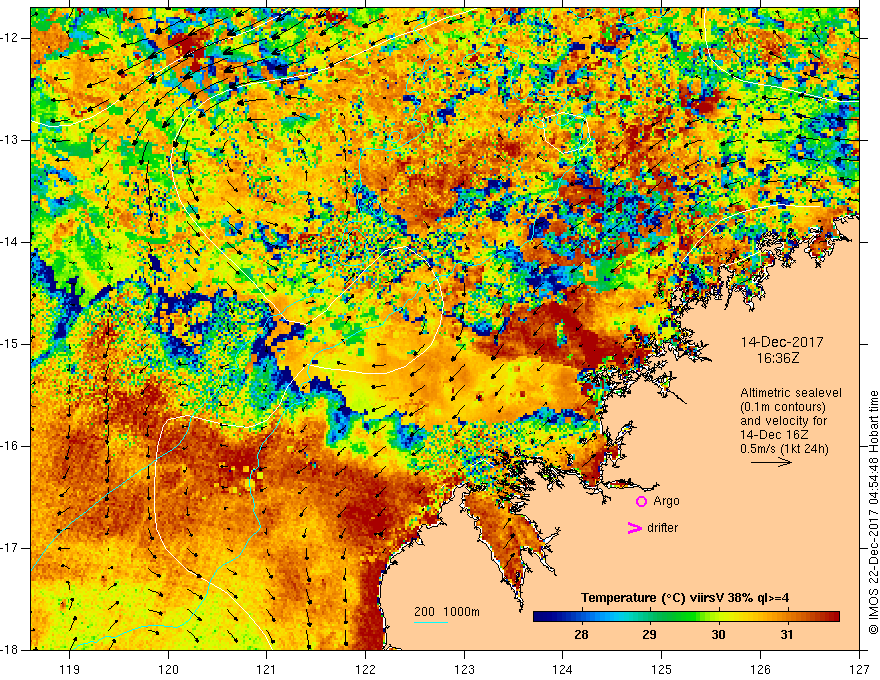Click the magenta Argo circle symbol
The image size is (880, 680).
click(x=641, y=501)
